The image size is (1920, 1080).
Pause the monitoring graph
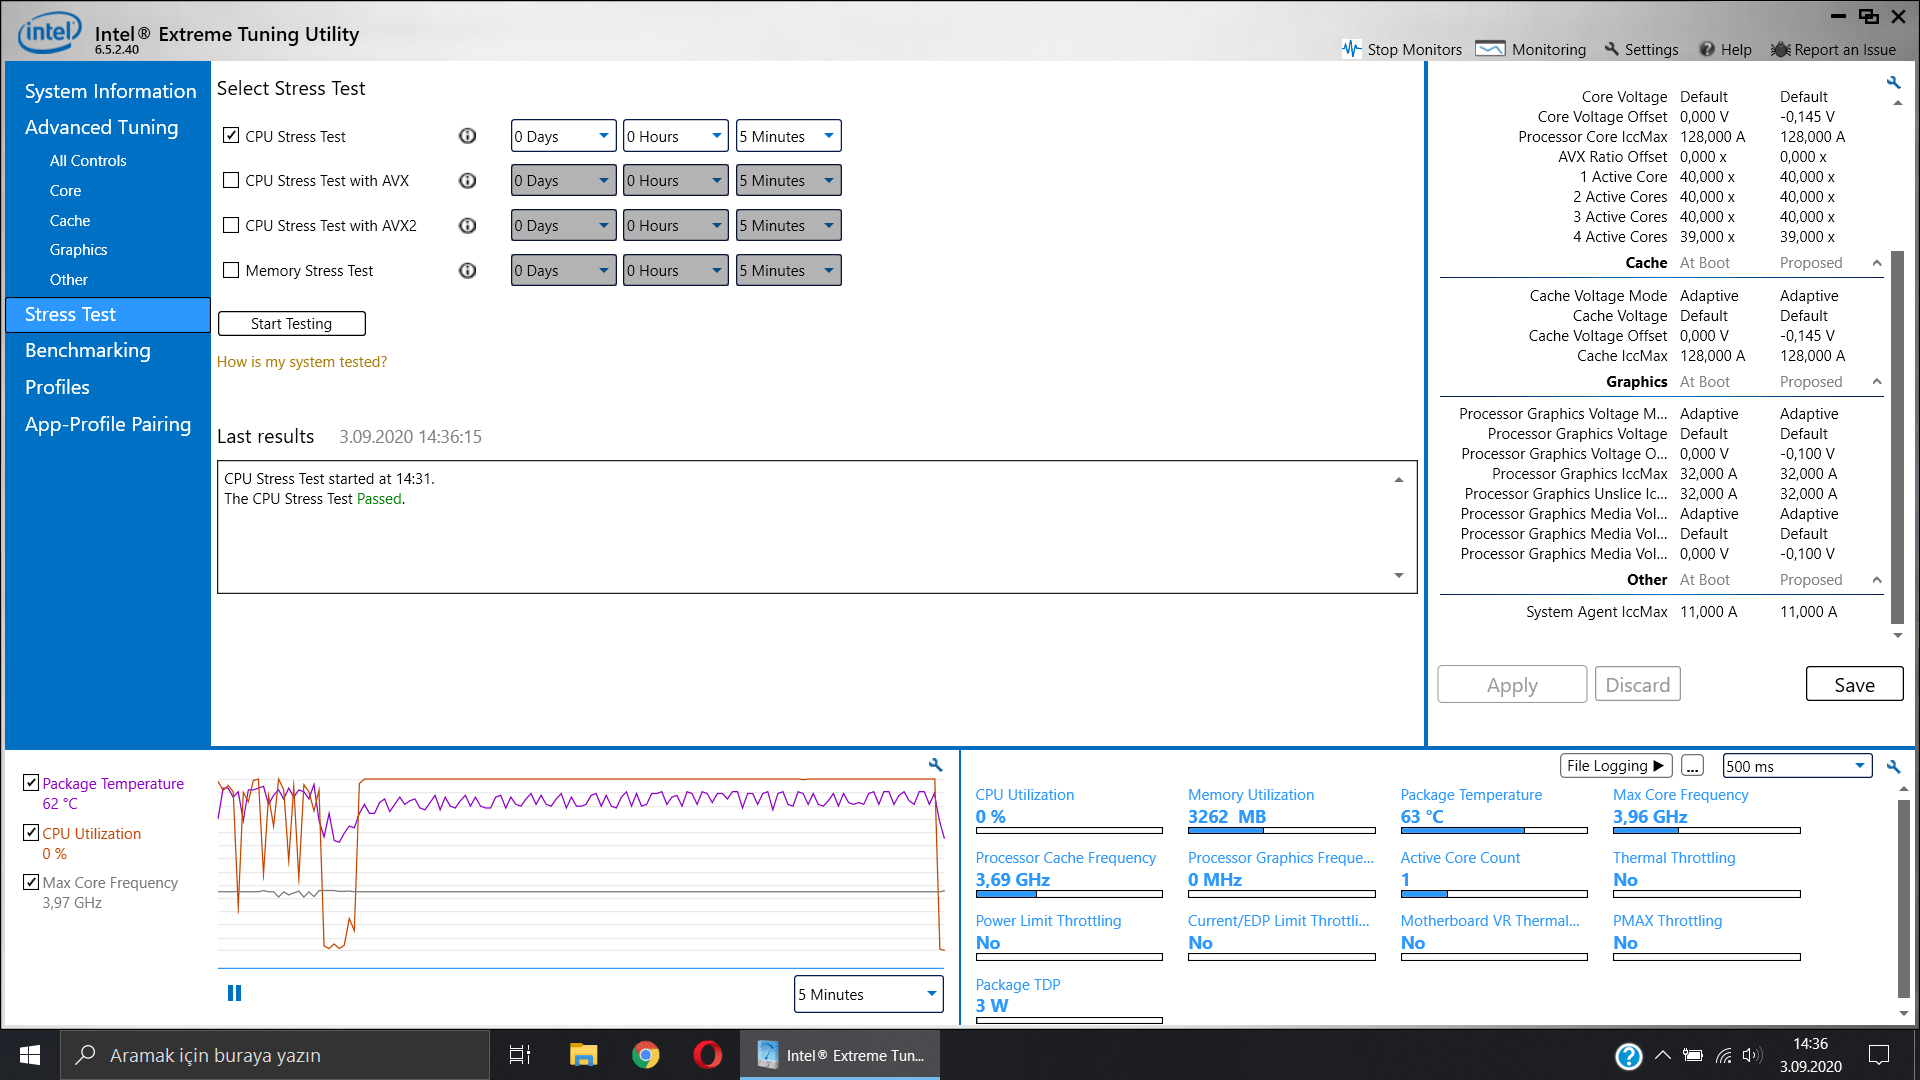pyautogui.click(x=234, y=993)
